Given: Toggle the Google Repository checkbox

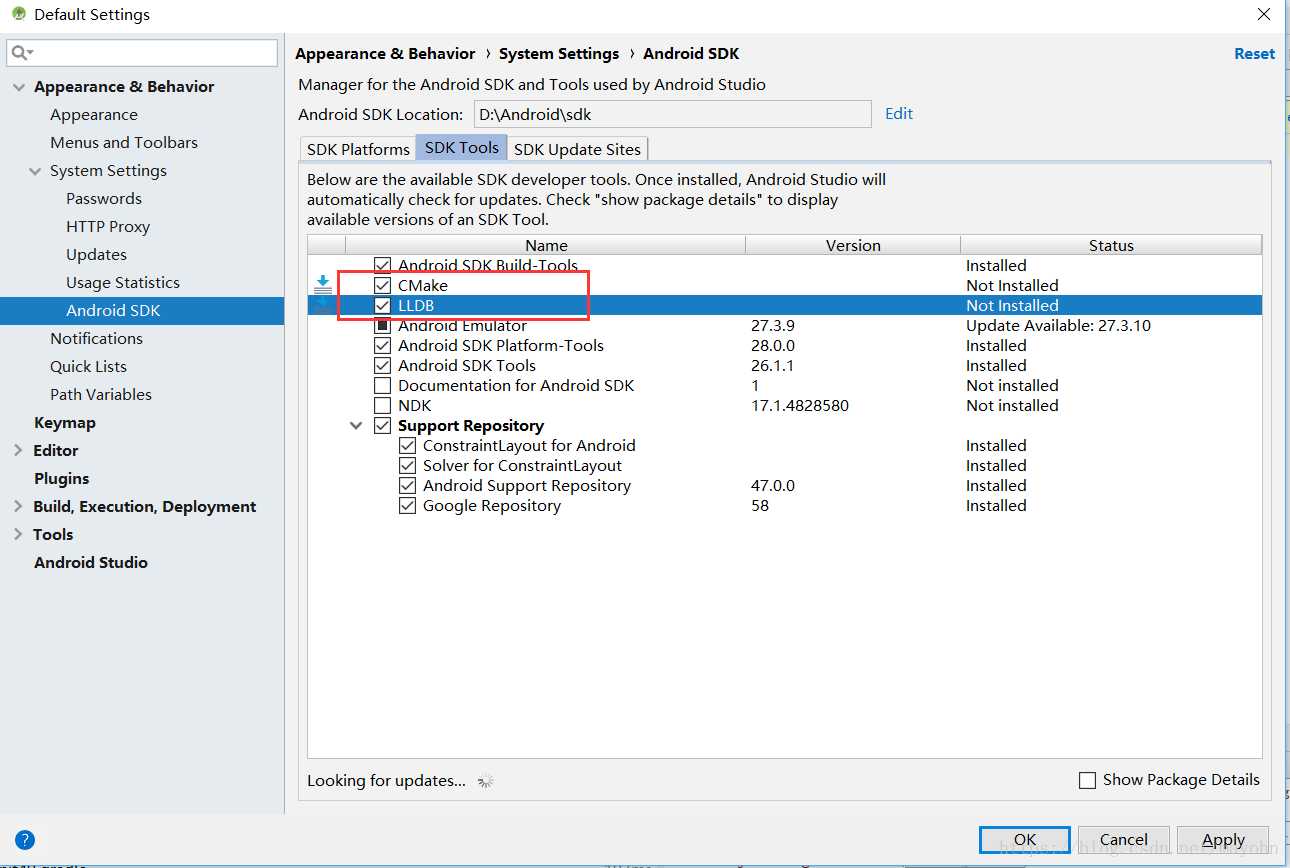Looking at the screenshot, I should [x=407, y=506].
